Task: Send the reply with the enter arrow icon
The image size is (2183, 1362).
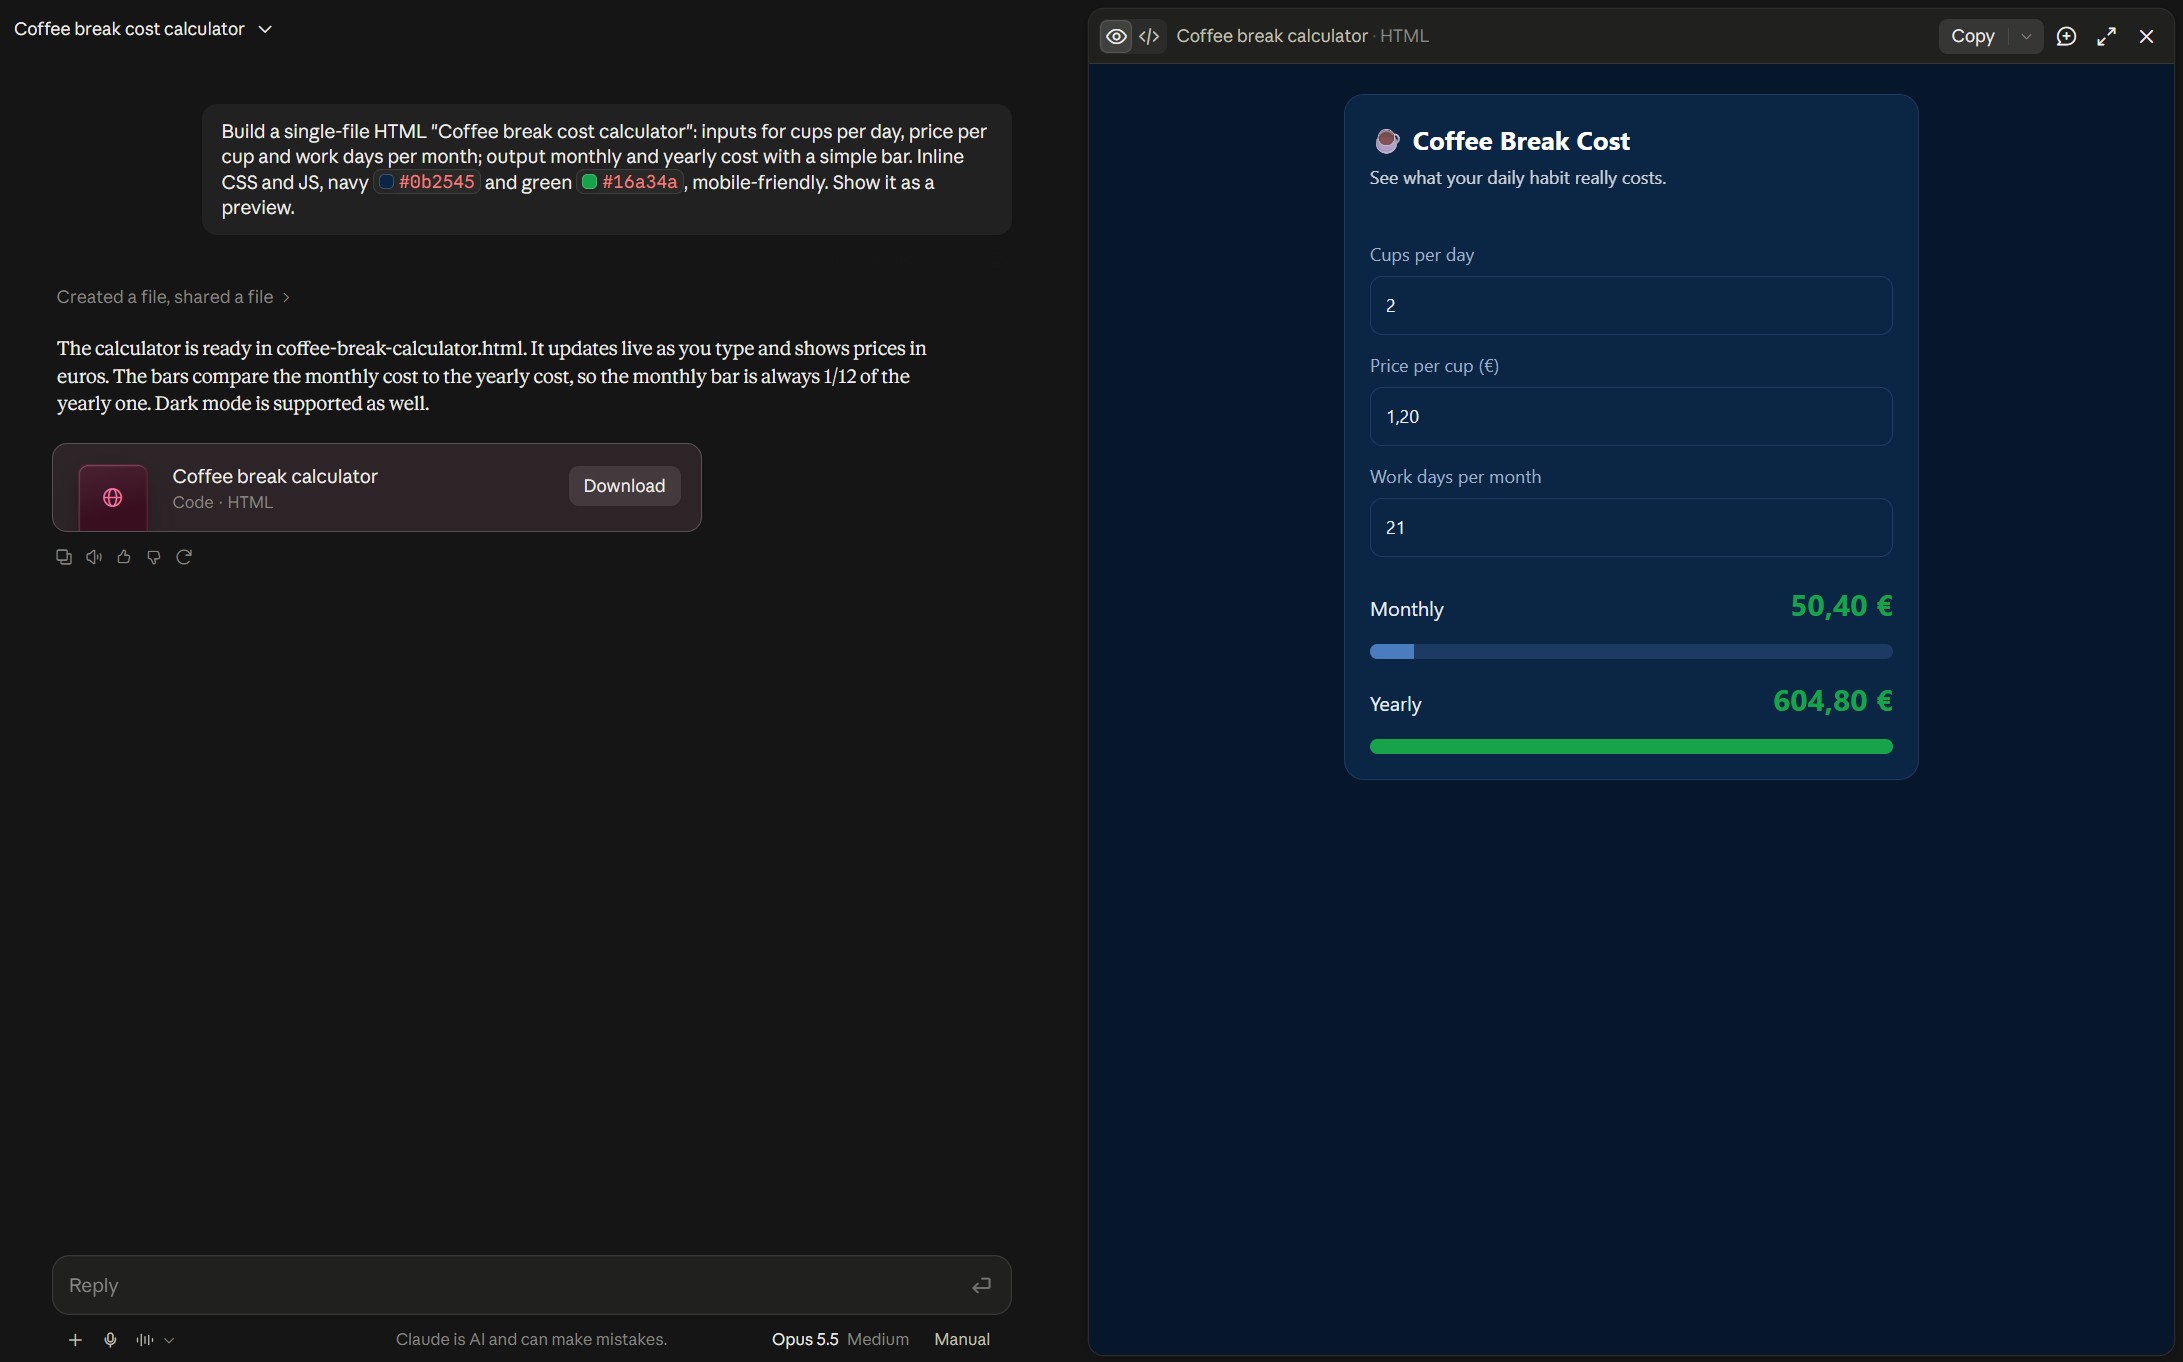Action: pyautogui.click(x=982, y=1285)
